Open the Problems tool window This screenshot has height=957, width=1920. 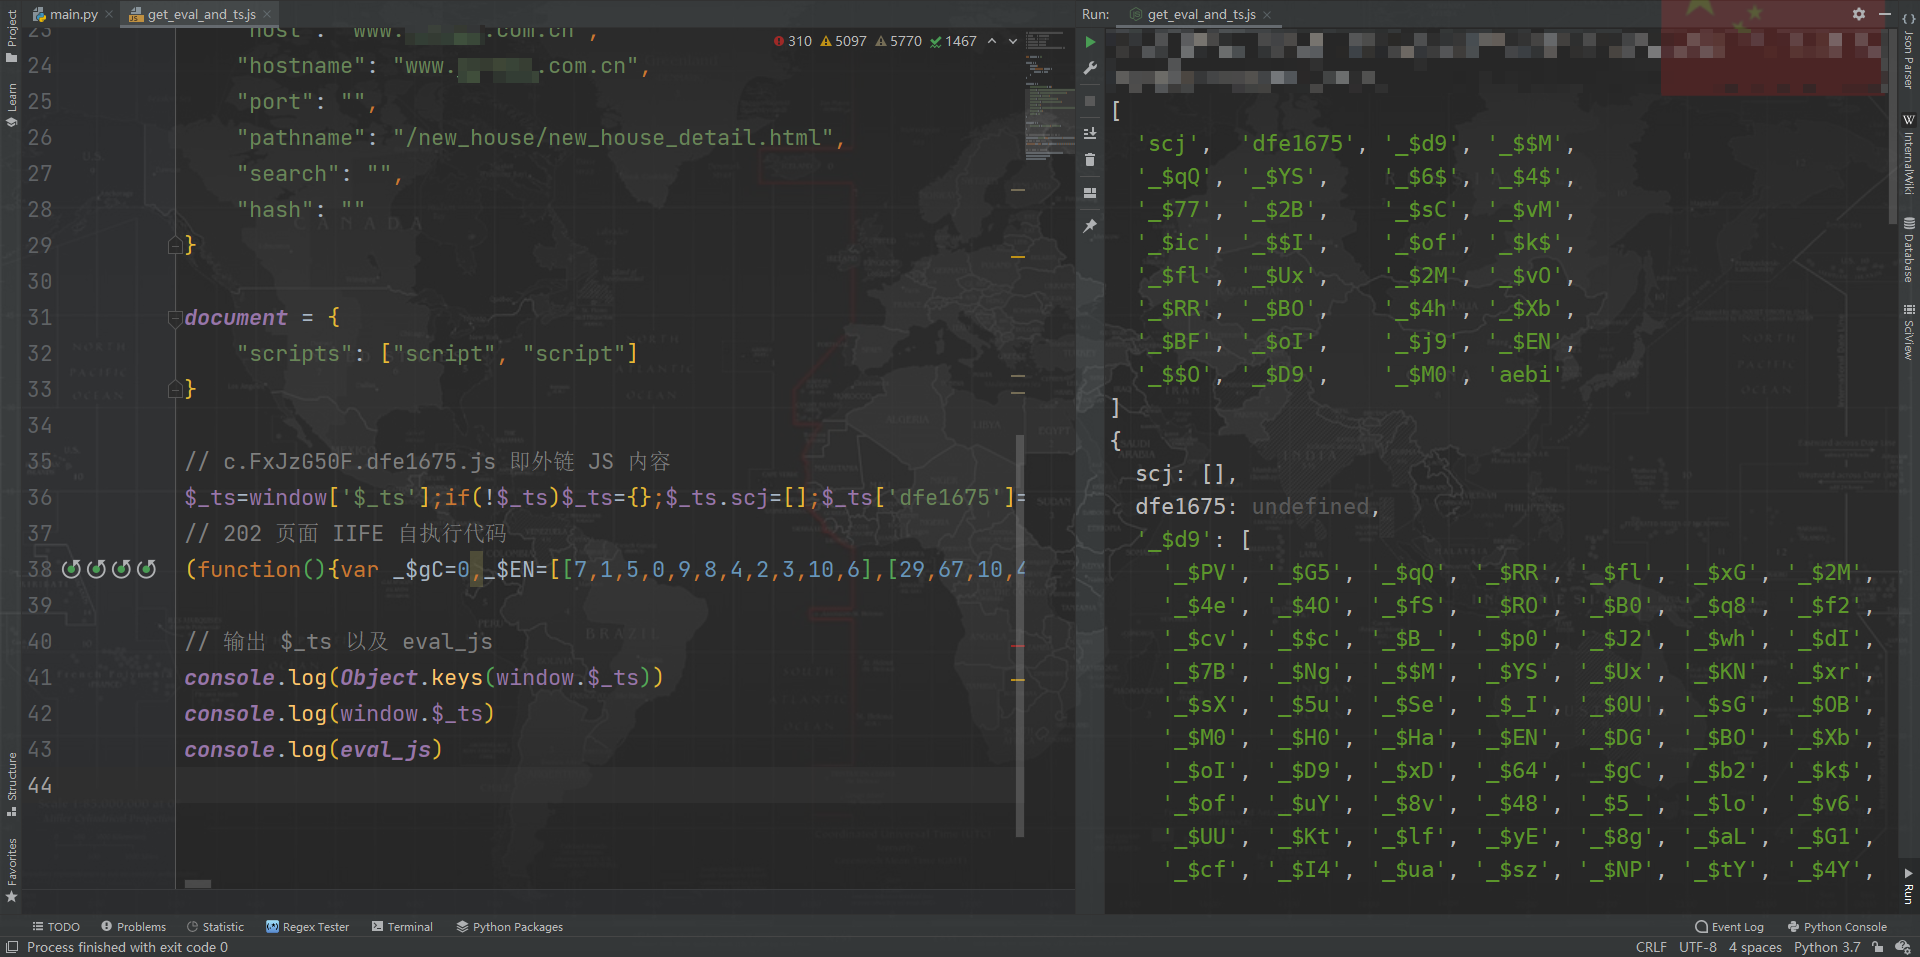pyautogui.click(x=134, y=927)
